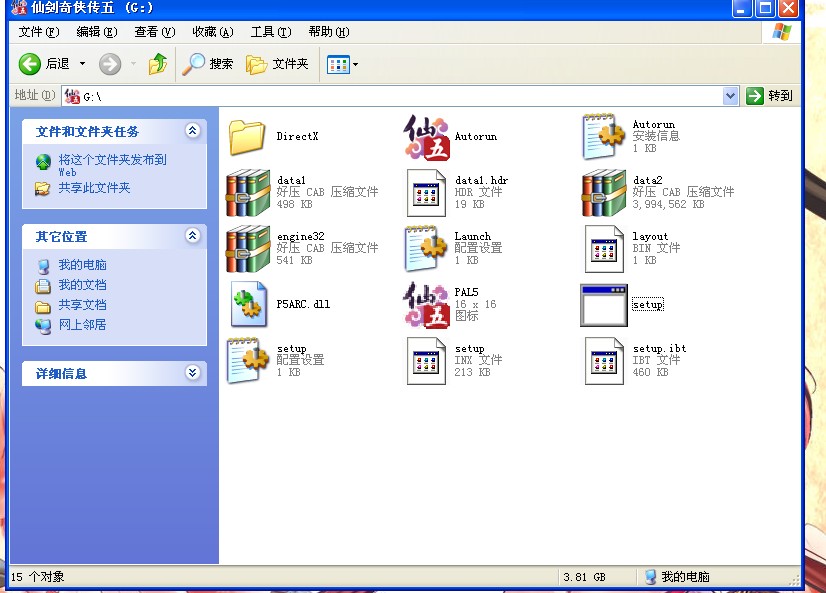Click the DirectX folder name label
Image resolution: width=826 pixels, height=593 pixels.
[x=297, y=137]
